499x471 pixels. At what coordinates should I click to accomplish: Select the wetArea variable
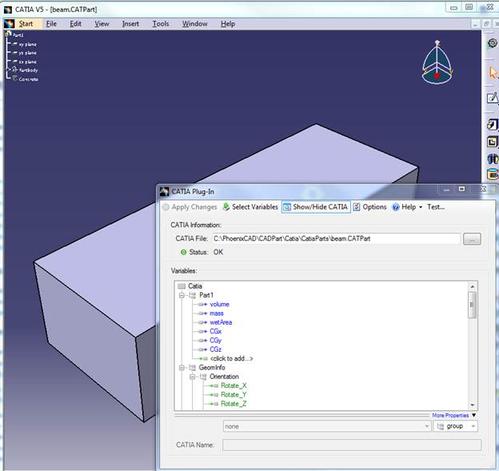(221, 322)
